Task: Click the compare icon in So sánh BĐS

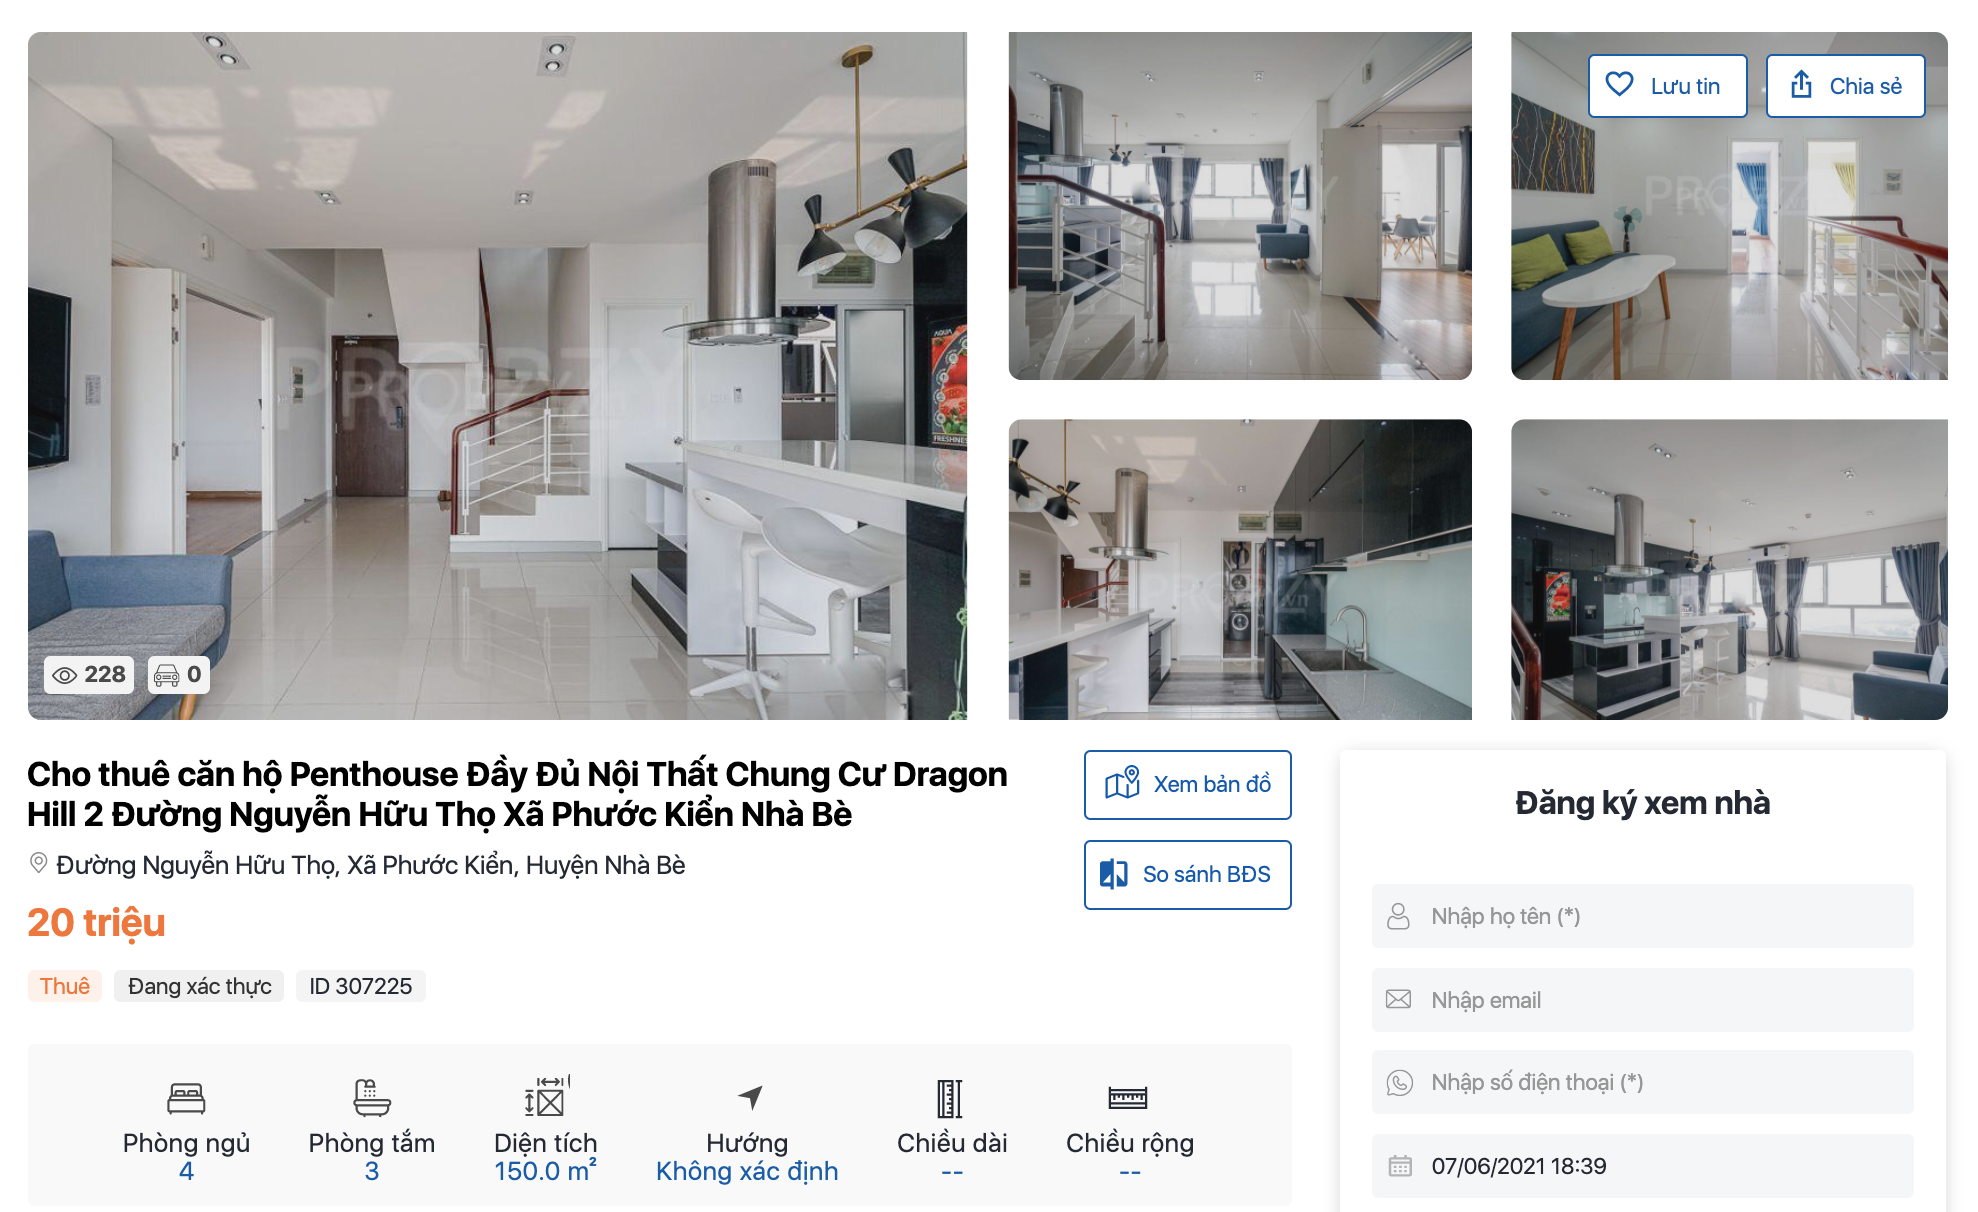Action: click(x=1113, y=874)
